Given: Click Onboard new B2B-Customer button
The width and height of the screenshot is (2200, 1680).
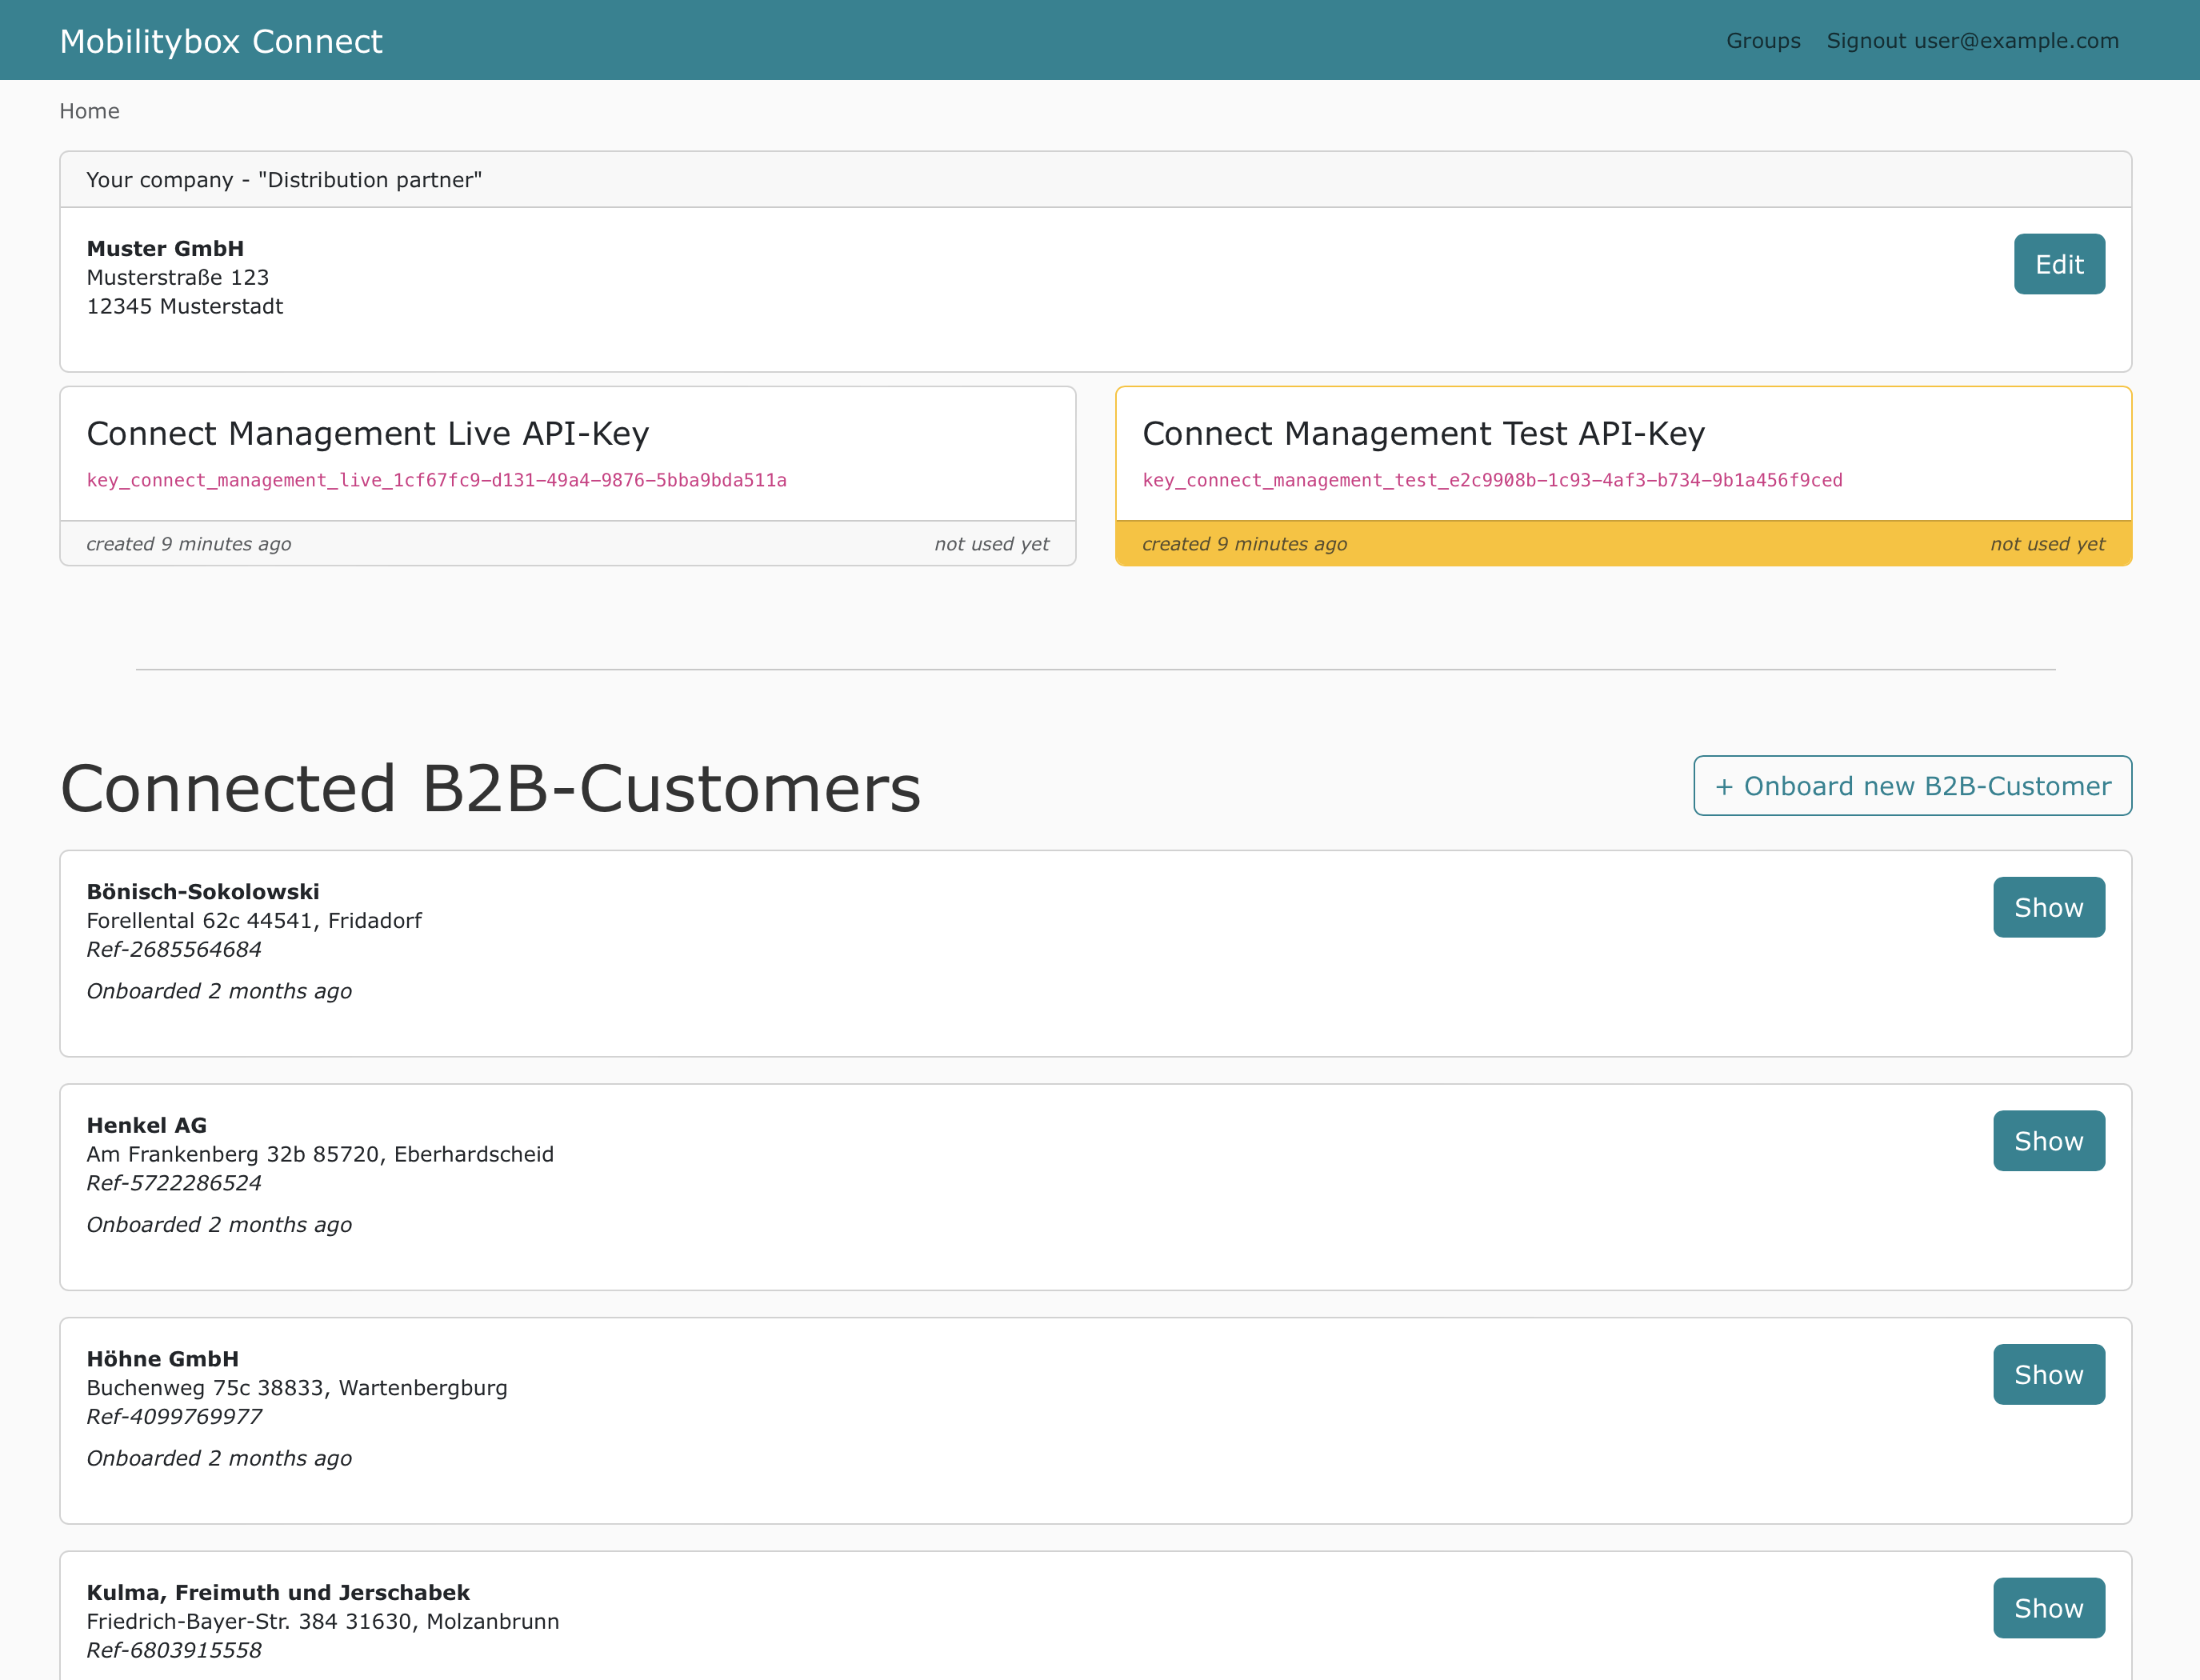Looking at the screenshot, I should point(1912,786).
